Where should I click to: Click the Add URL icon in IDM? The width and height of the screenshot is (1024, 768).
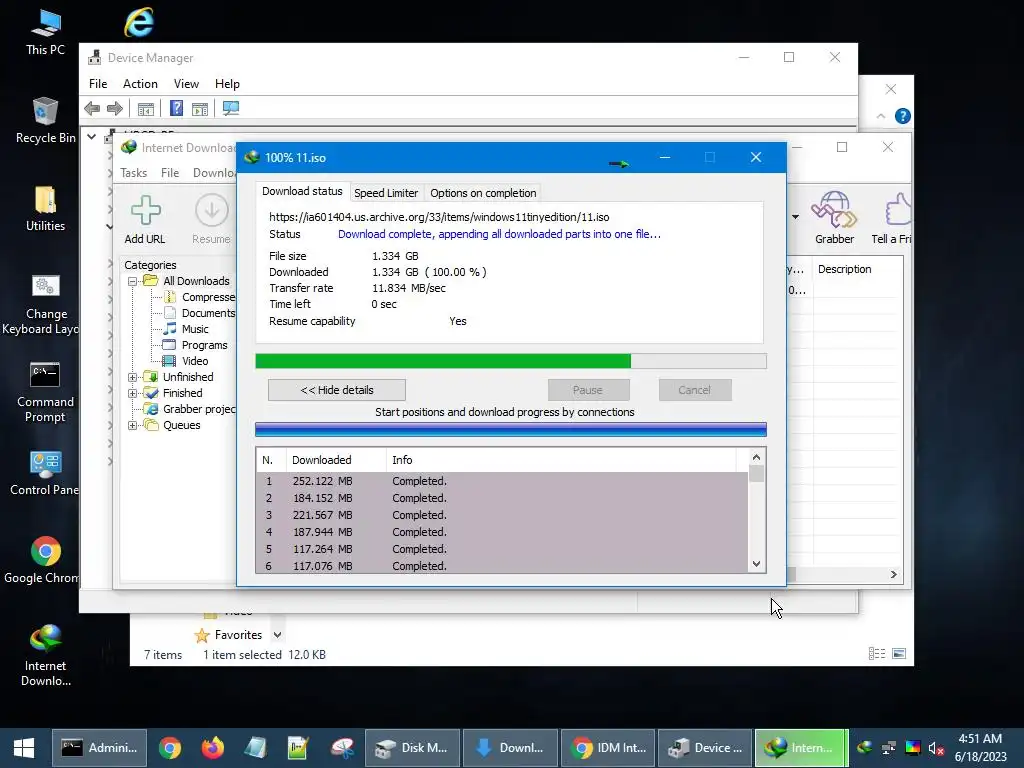[146, 211]
